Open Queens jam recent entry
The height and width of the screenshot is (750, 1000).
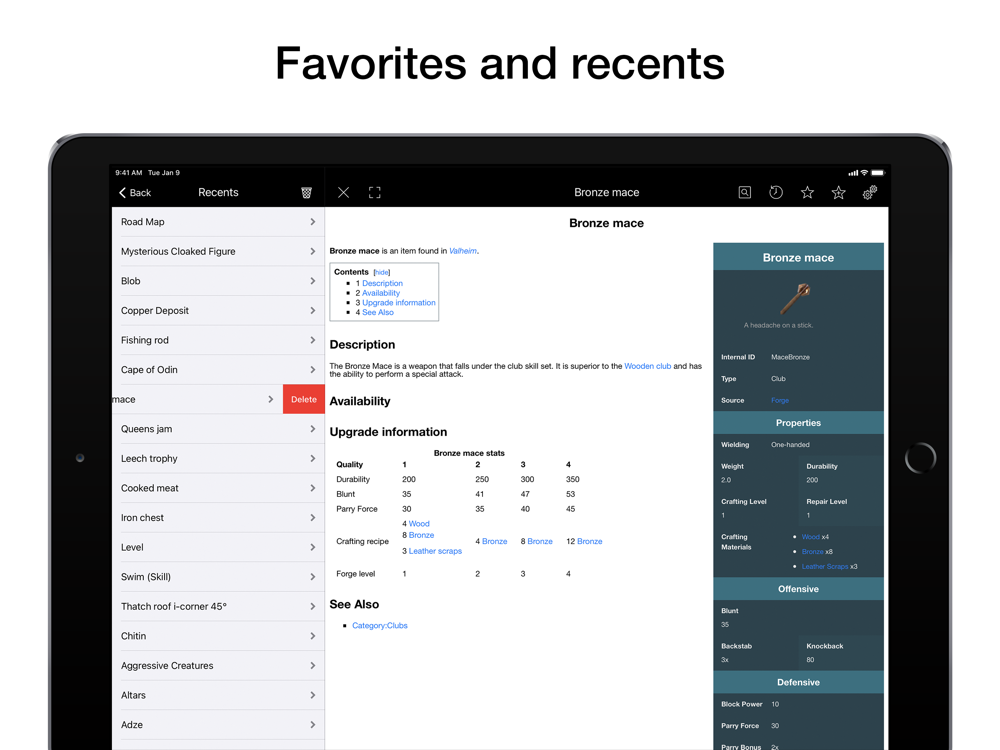coord(218,429)
